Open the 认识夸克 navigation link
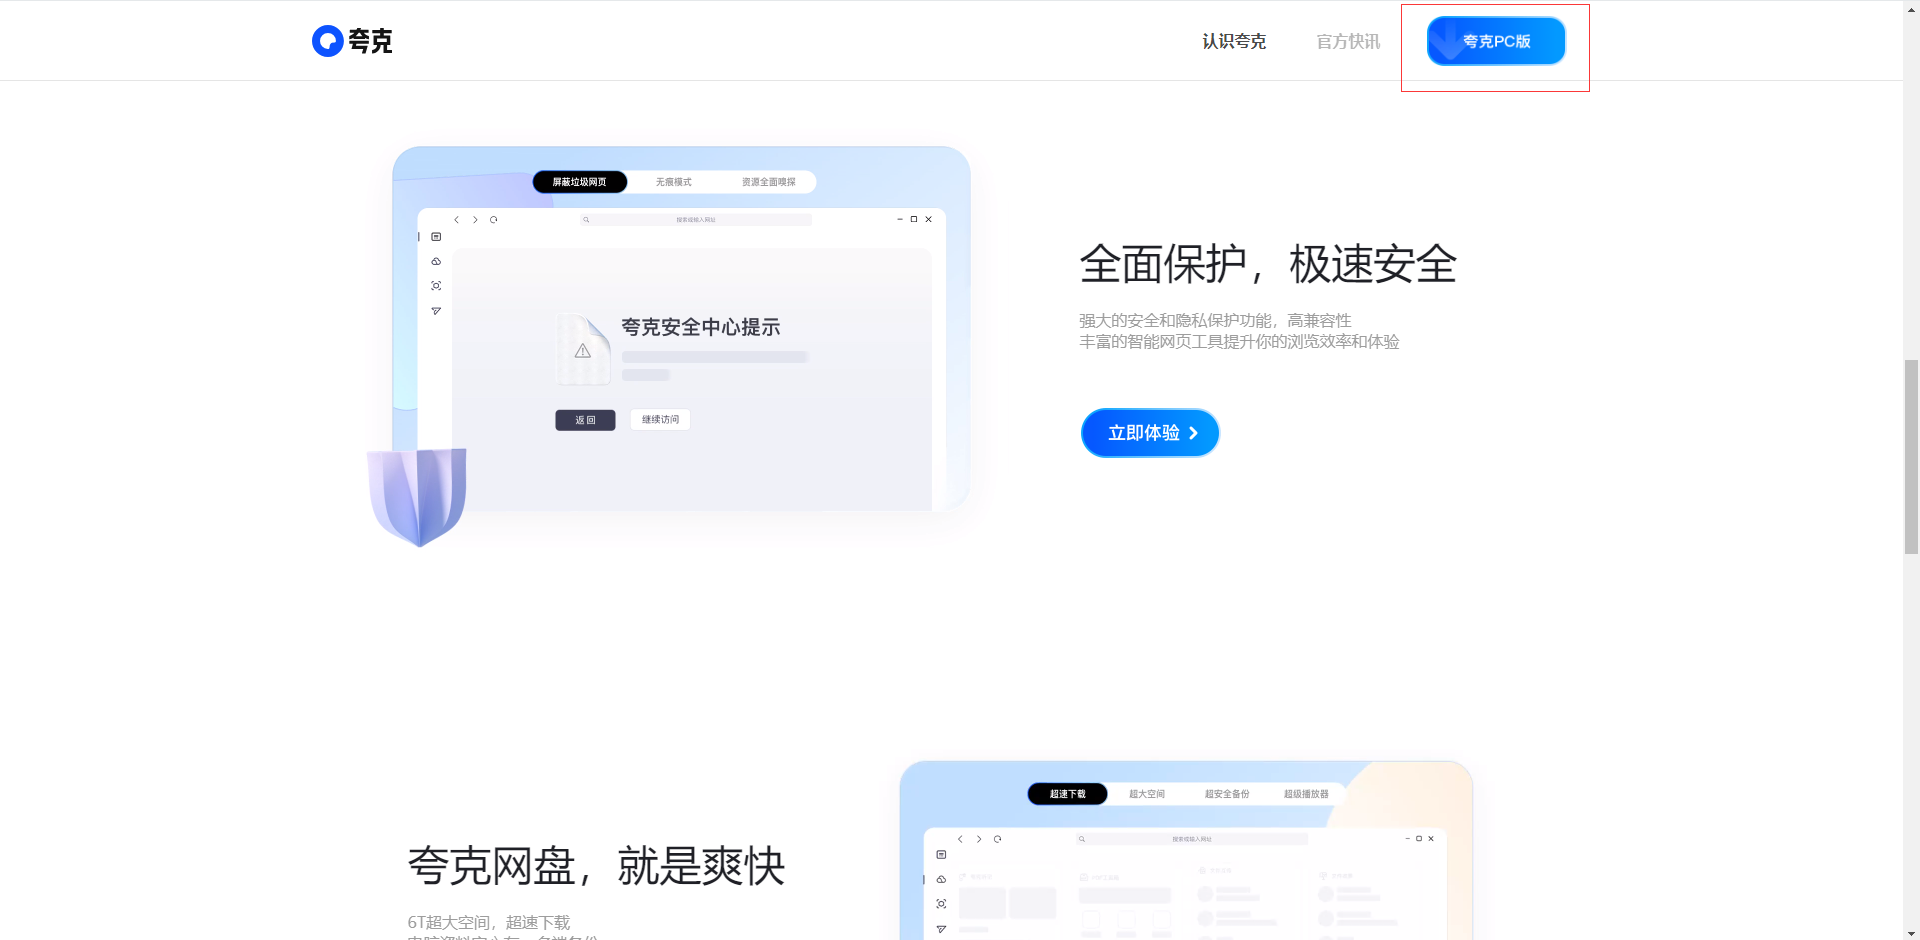 1234,41
